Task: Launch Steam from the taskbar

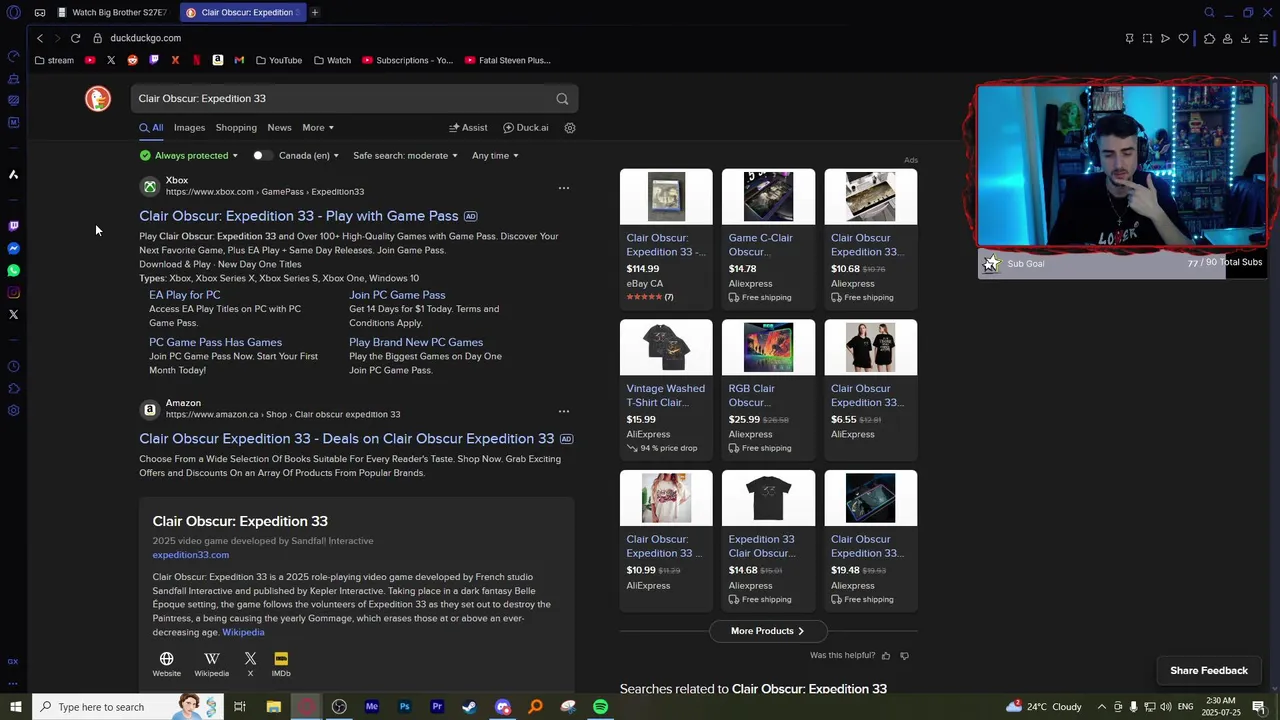Action: 469,707
